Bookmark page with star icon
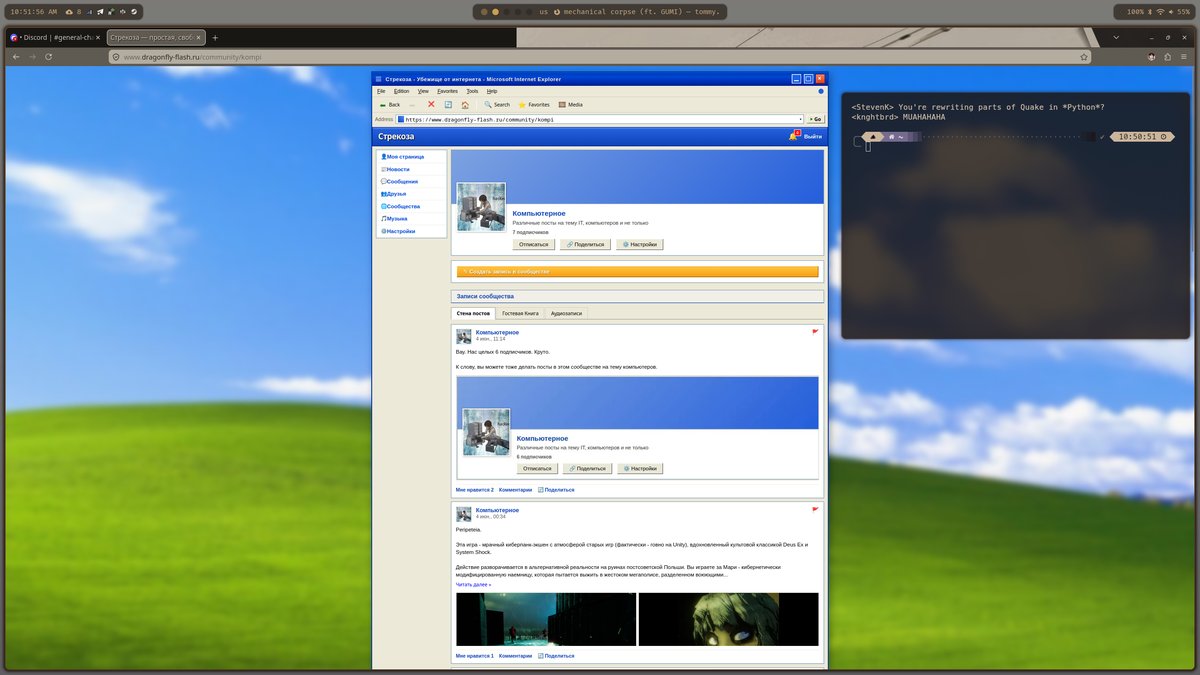This screenshot has height=675, width=1200. pyautogui.click(x=1084, y=57)
